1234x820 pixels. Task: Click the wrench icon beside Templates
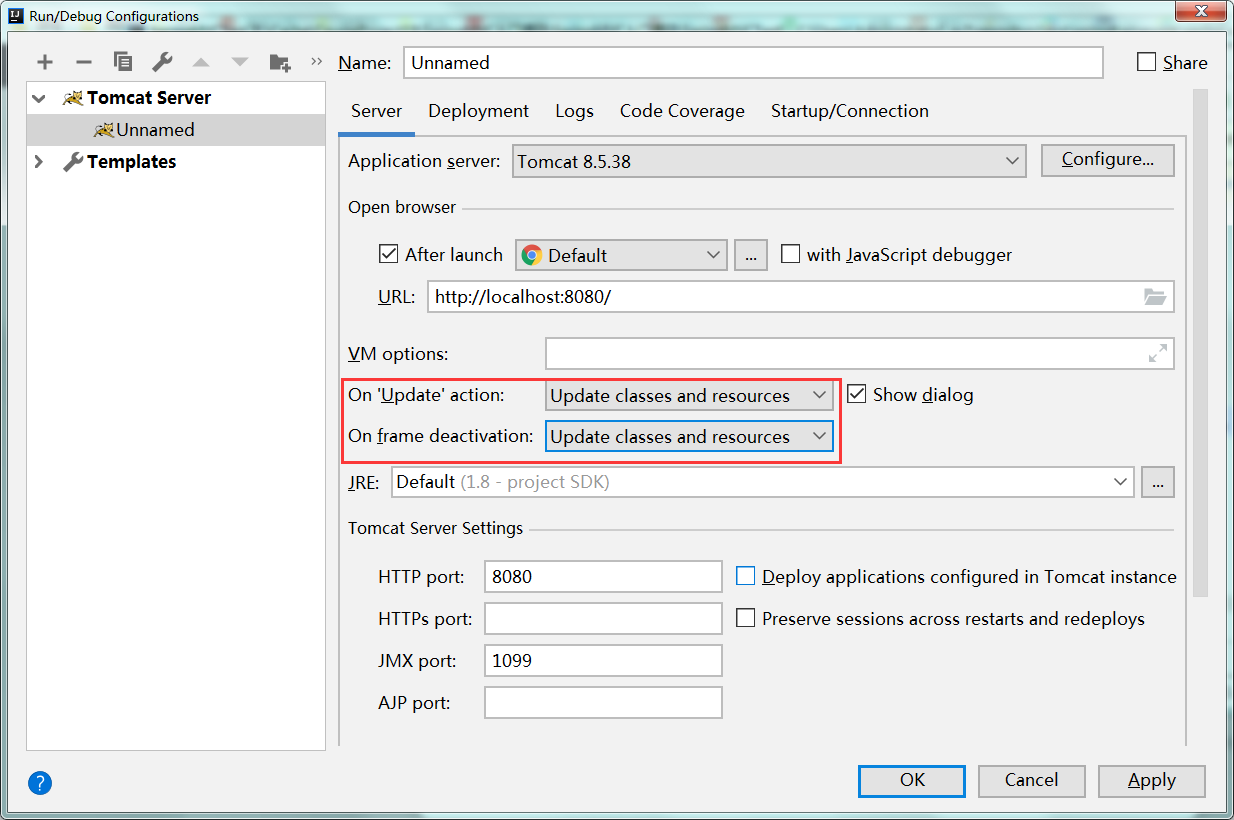pos(73,162)
